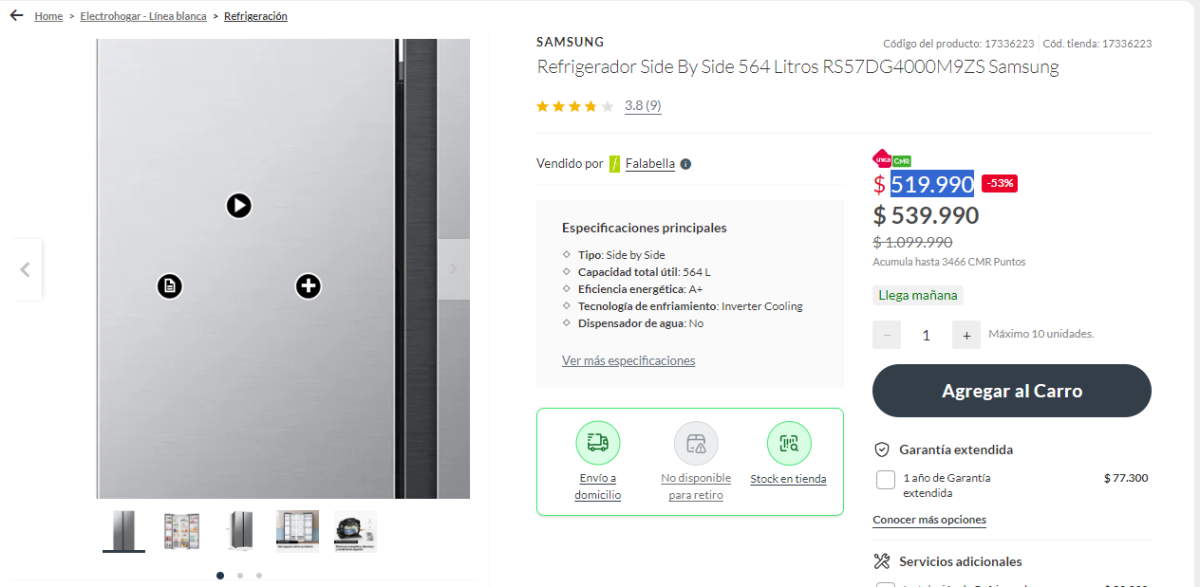Image resolution: width=1200 pixels, height=587 pixels.
Task: Click the Stock en tienda icon
Action: tap(789, 443)
